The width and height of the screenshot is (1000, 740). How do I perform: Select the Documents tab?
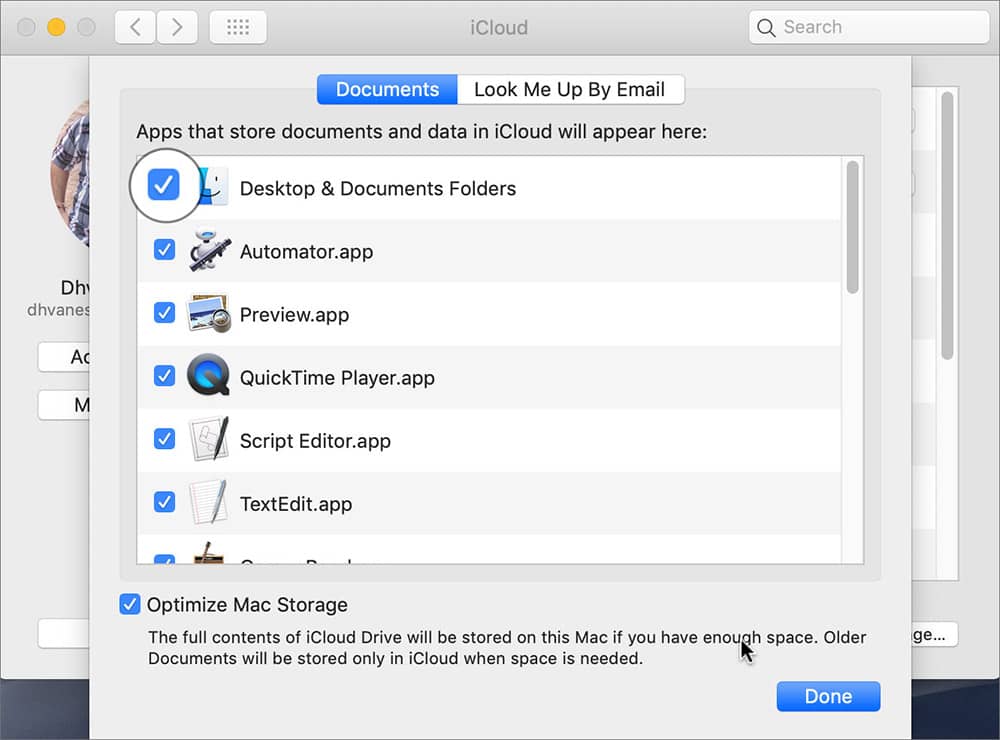[x=387, y=89]
